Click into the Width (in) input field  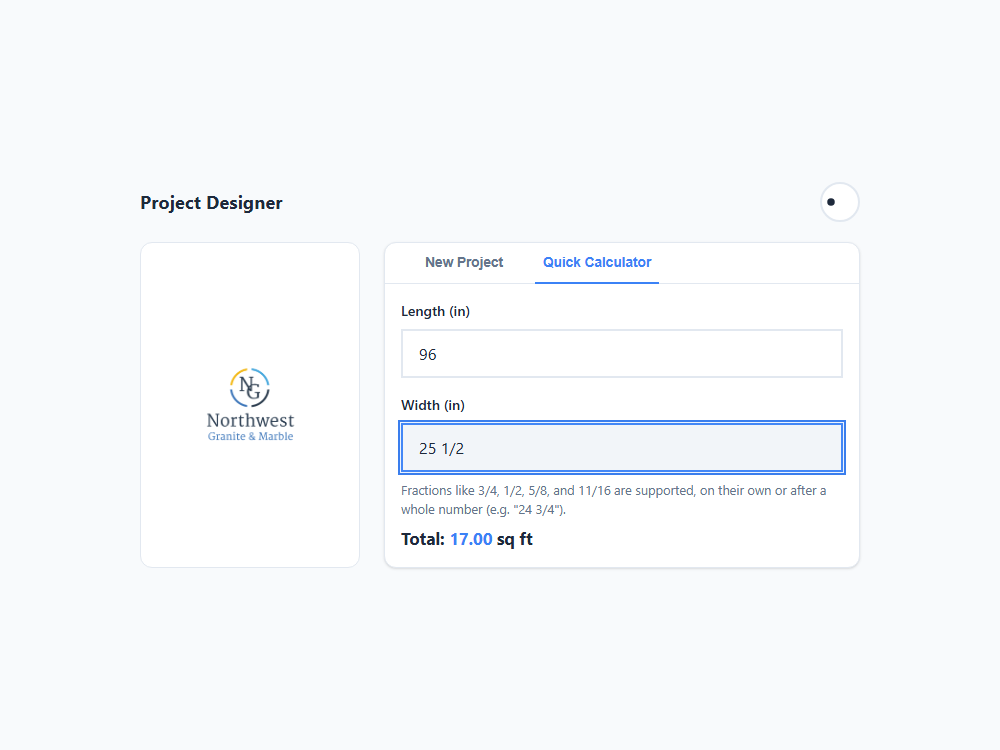click(622, 448)
